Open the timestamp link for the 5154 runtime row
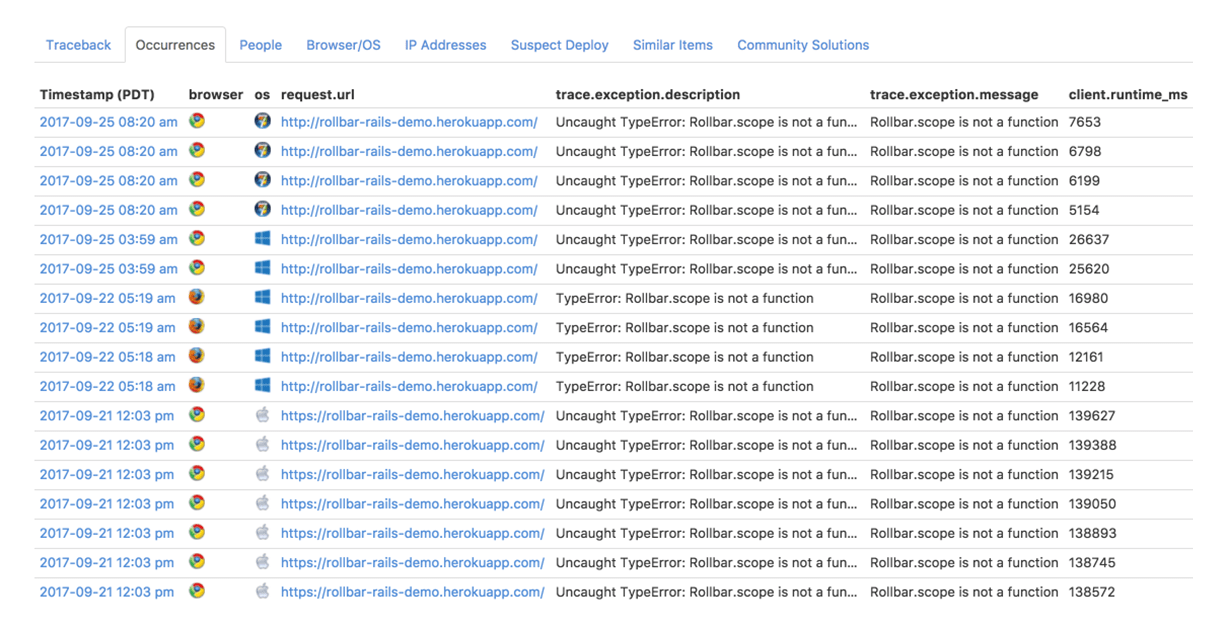This screenshot has height=628, width=1228. pos(108,210)
